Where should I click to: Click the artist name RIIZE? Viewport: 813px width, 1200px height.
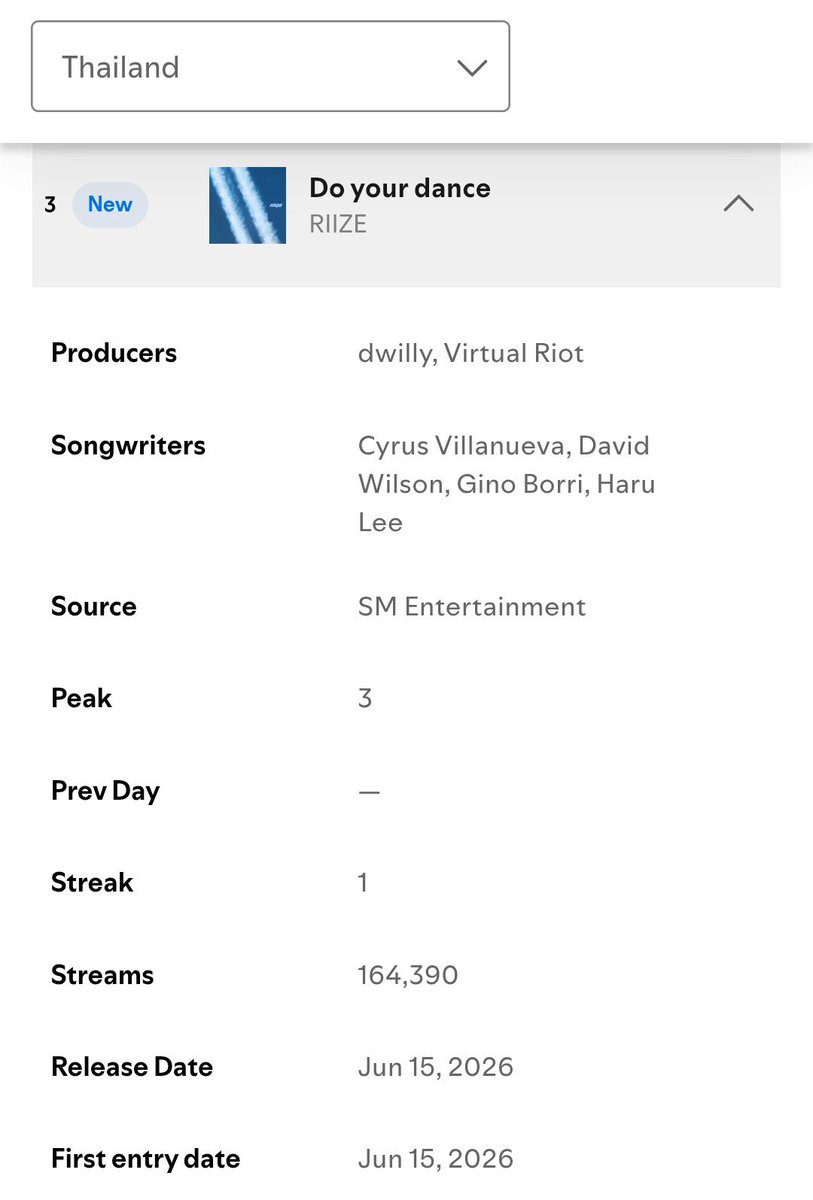pos(338,224)
